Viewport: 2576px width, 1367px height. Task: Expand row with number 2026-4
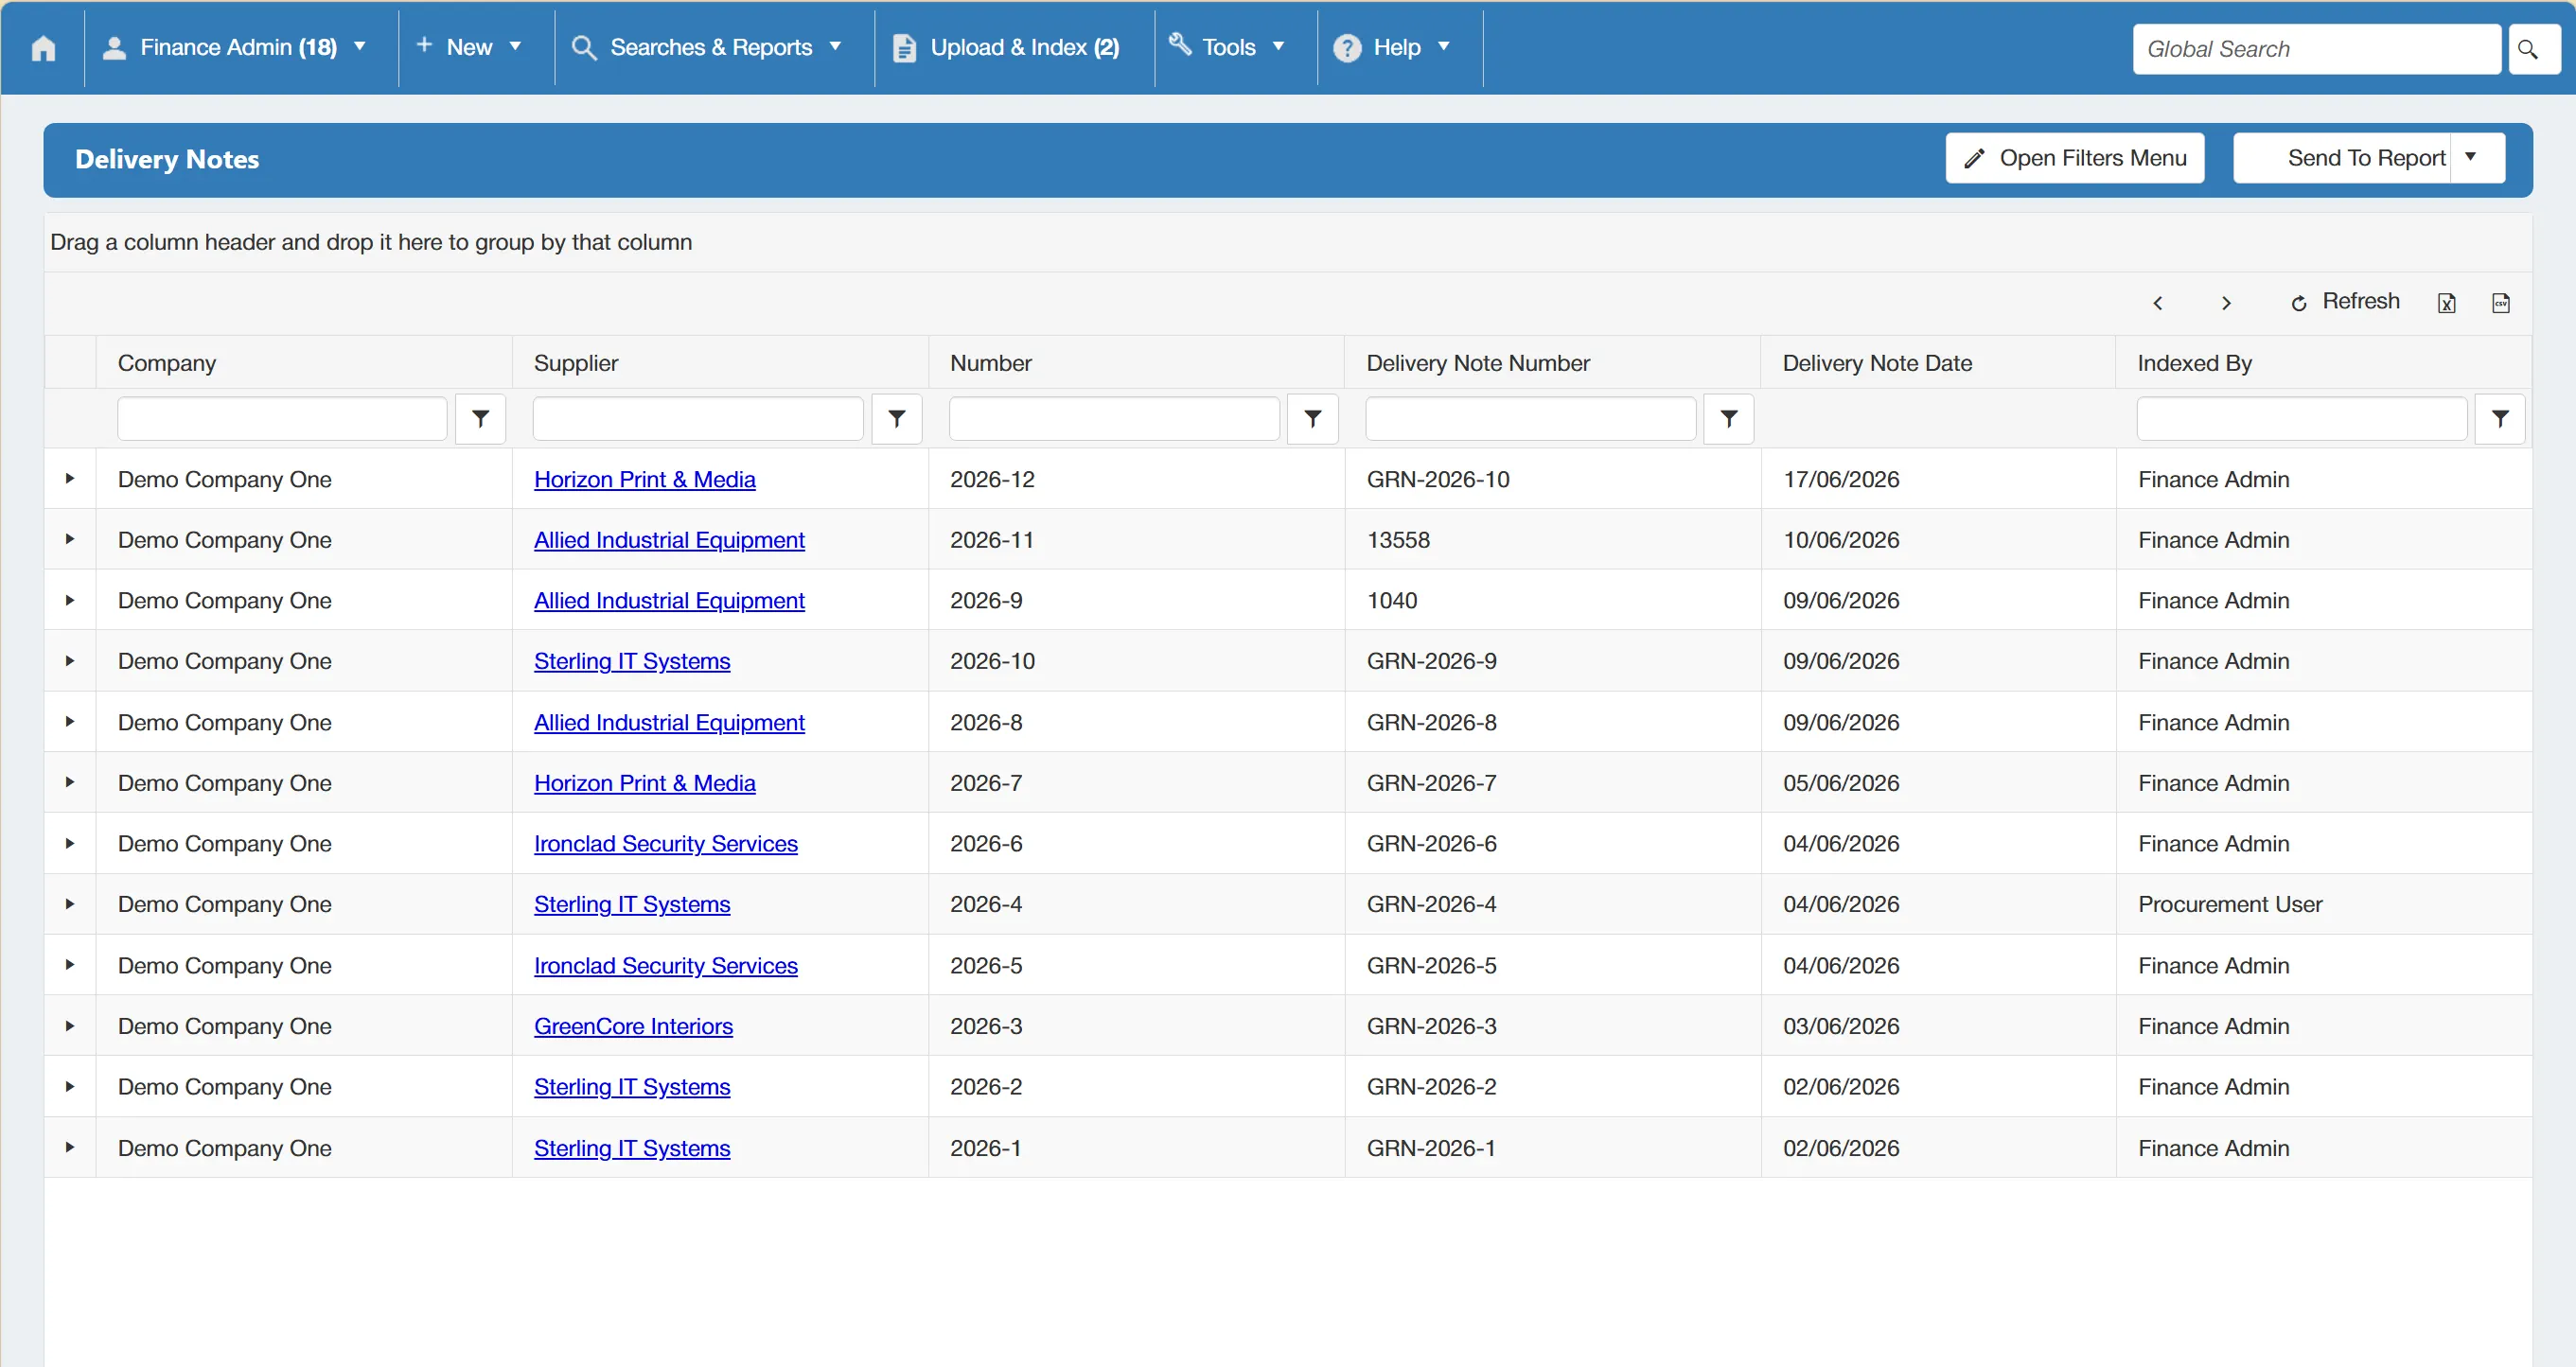70,904
